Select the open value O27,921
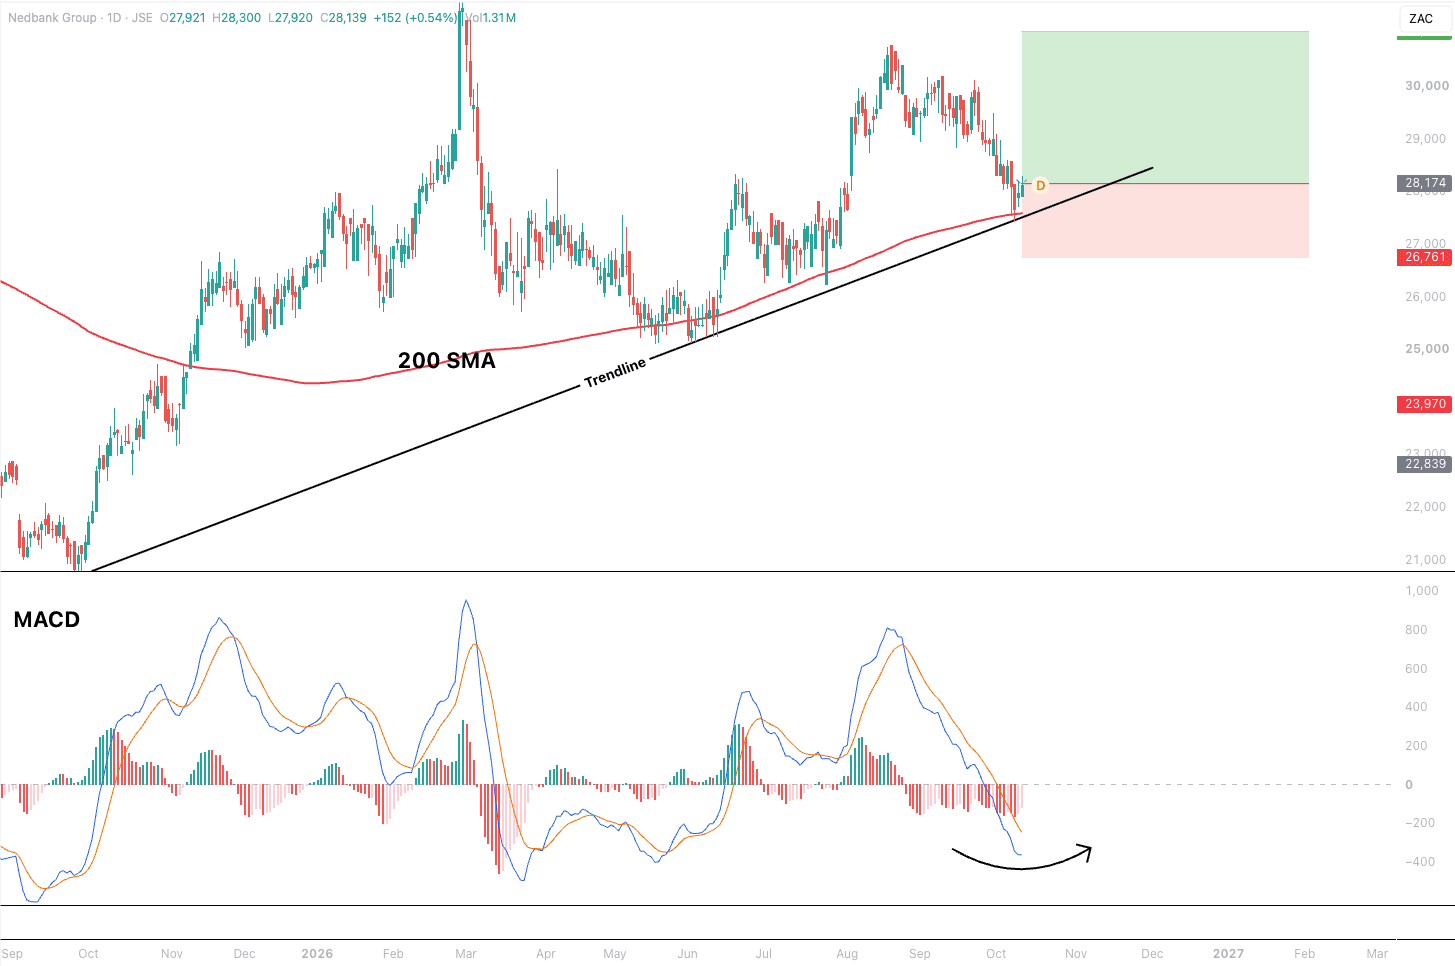This screenshot has width=1455, height=966. (x=183, y=18)
